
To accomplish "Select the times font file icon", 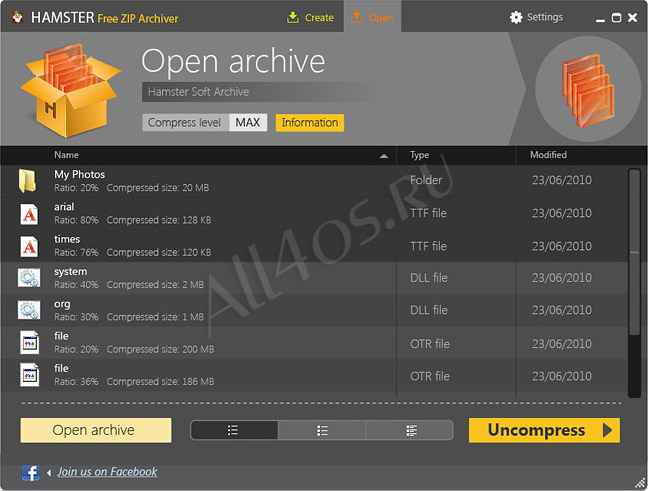I will tap(29, 246).
